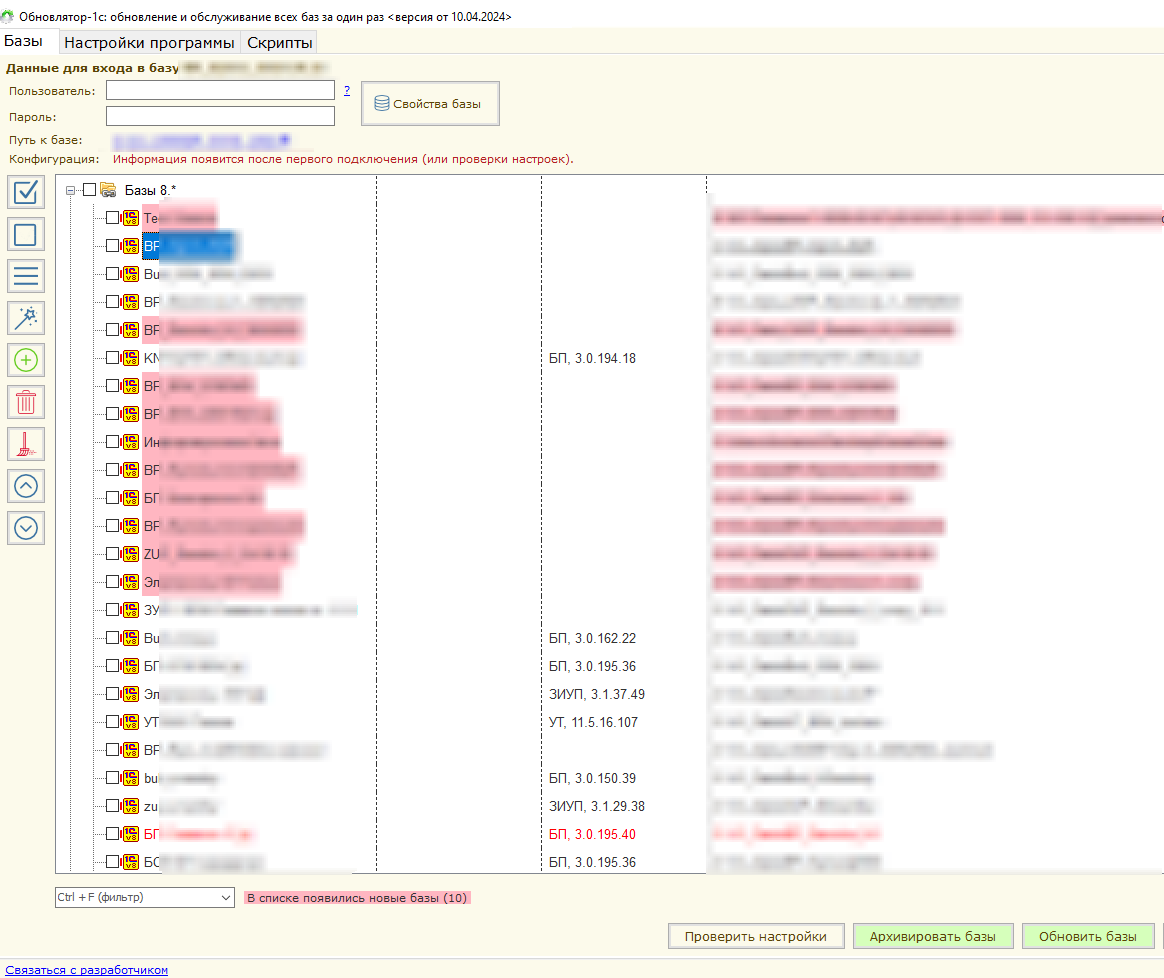1164x978 pixels.
Task: Select the ЗУП, 3.1.37.49 version cell
Action: 597,694
